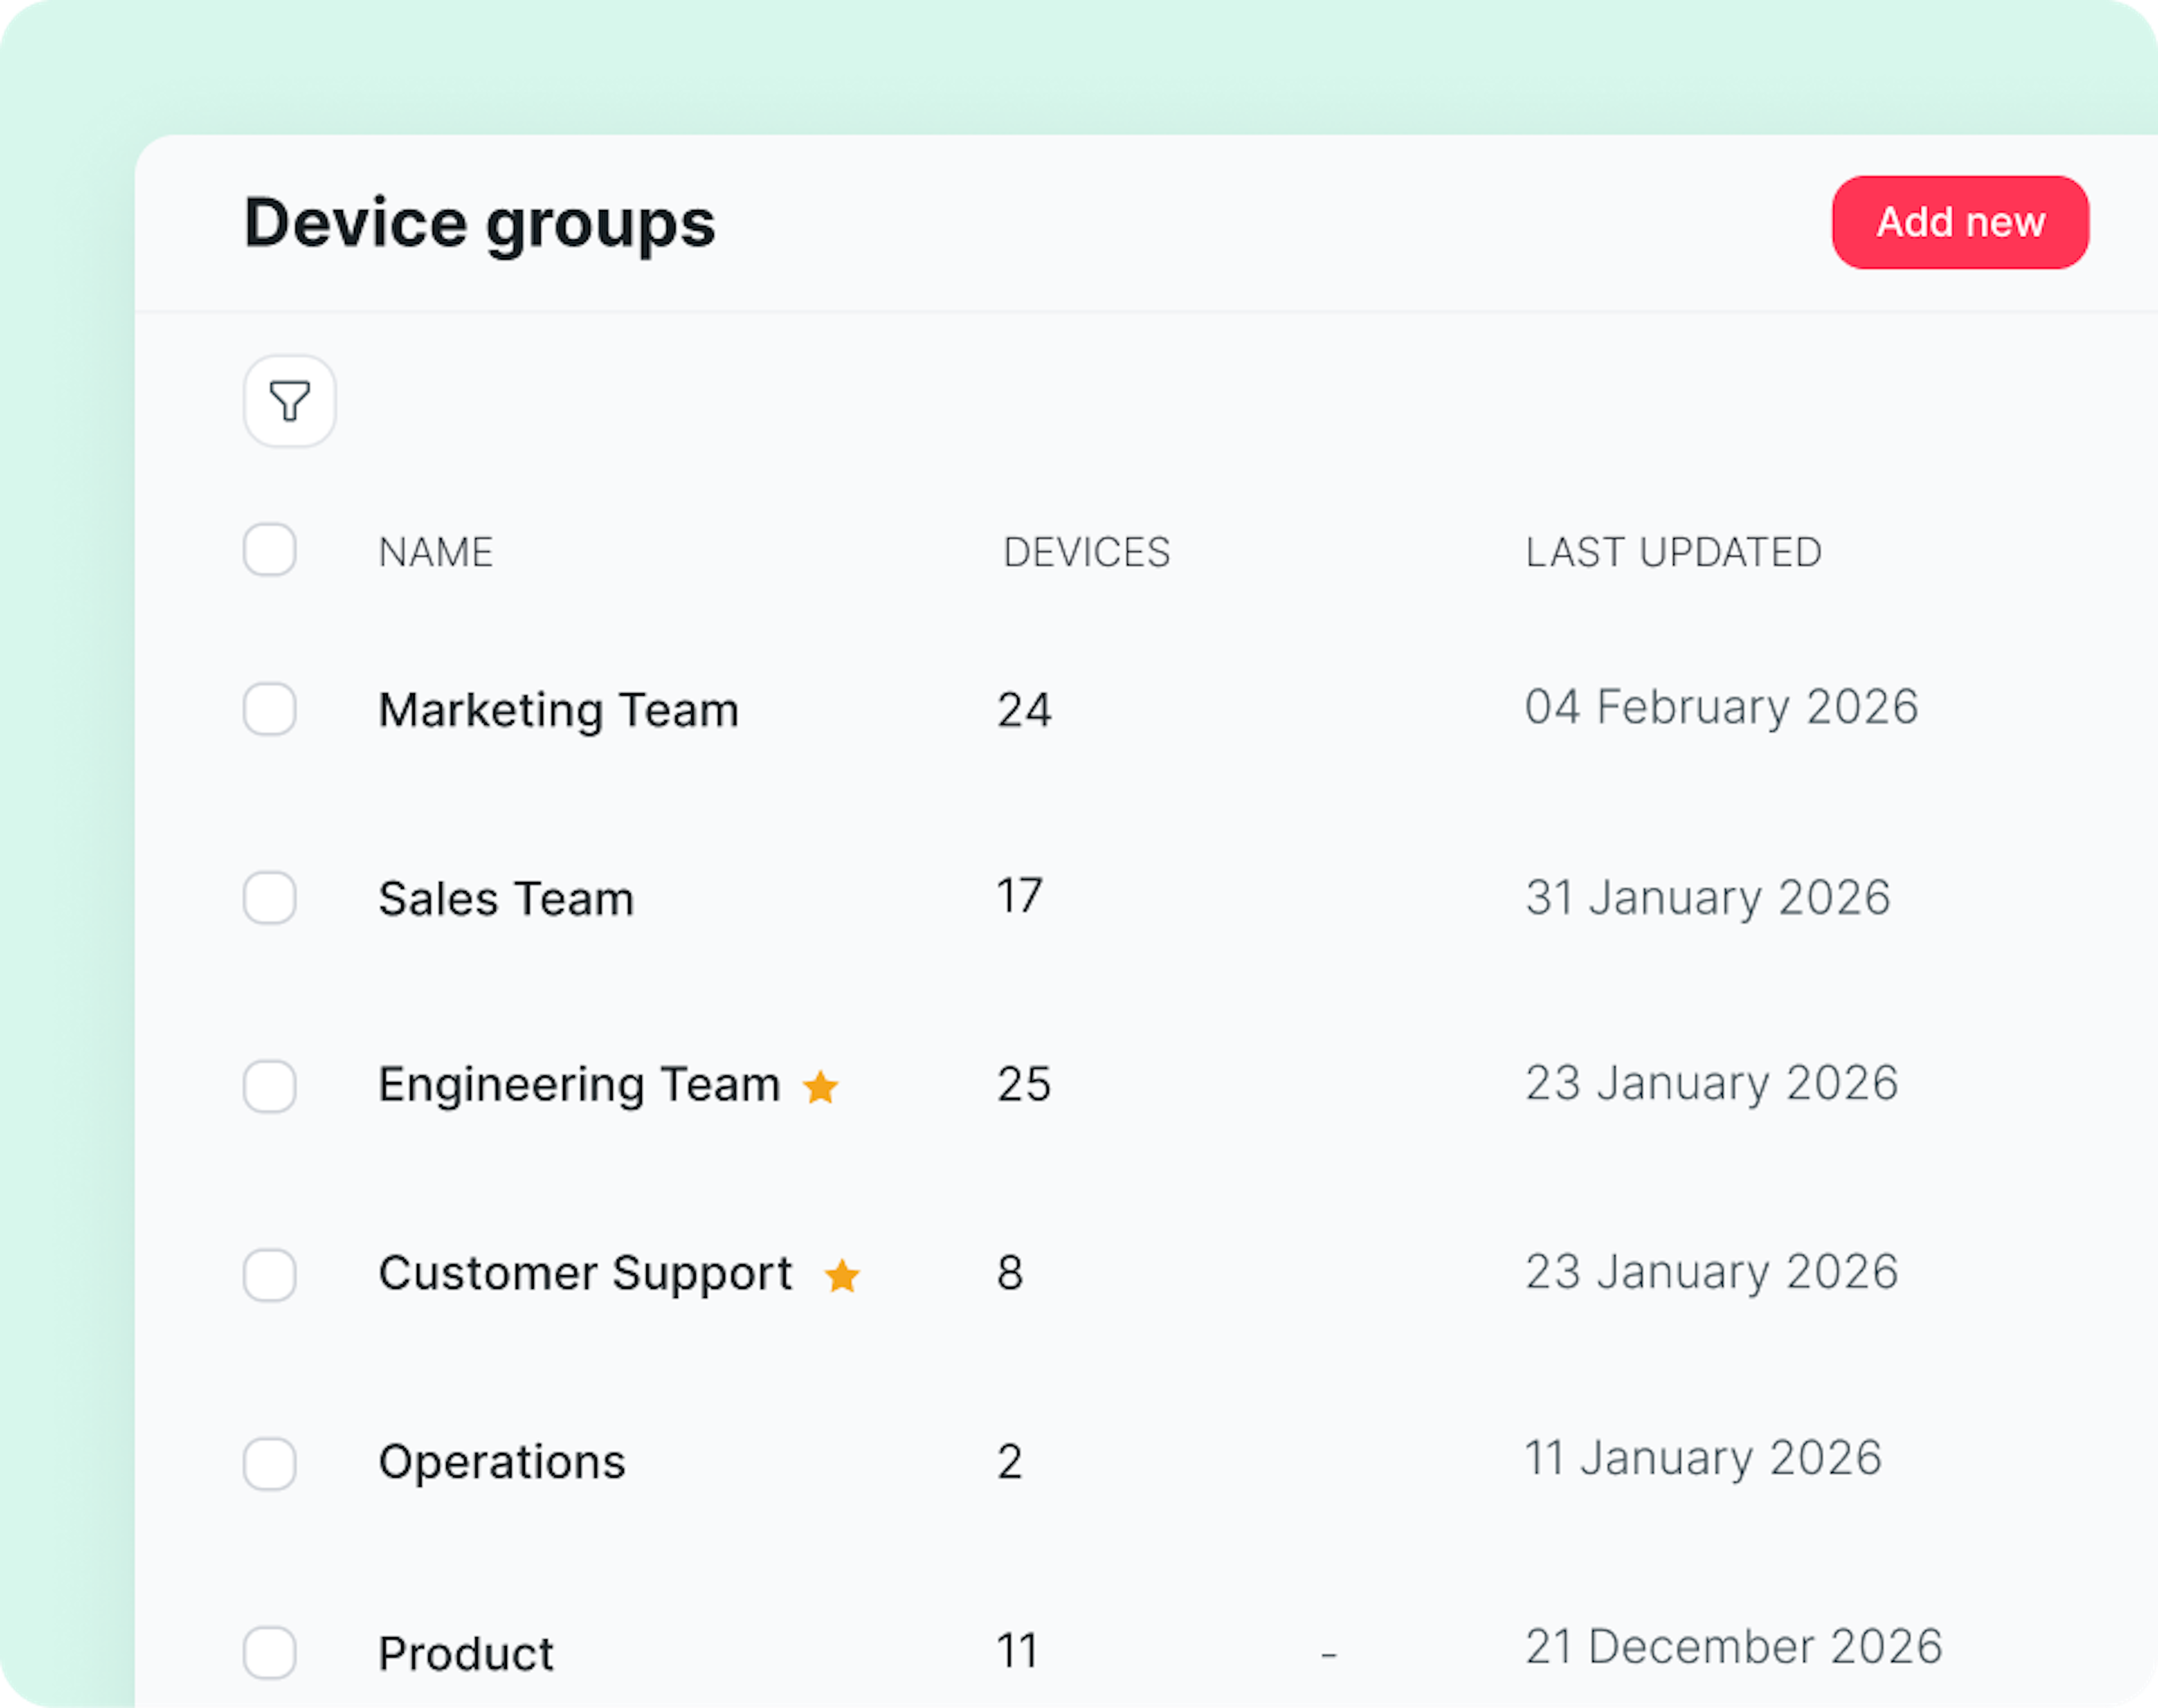Viewport: 2158px width, 1708px height.
Task: Select the Sales Team checkbox
Action: (x=270, y=898)
